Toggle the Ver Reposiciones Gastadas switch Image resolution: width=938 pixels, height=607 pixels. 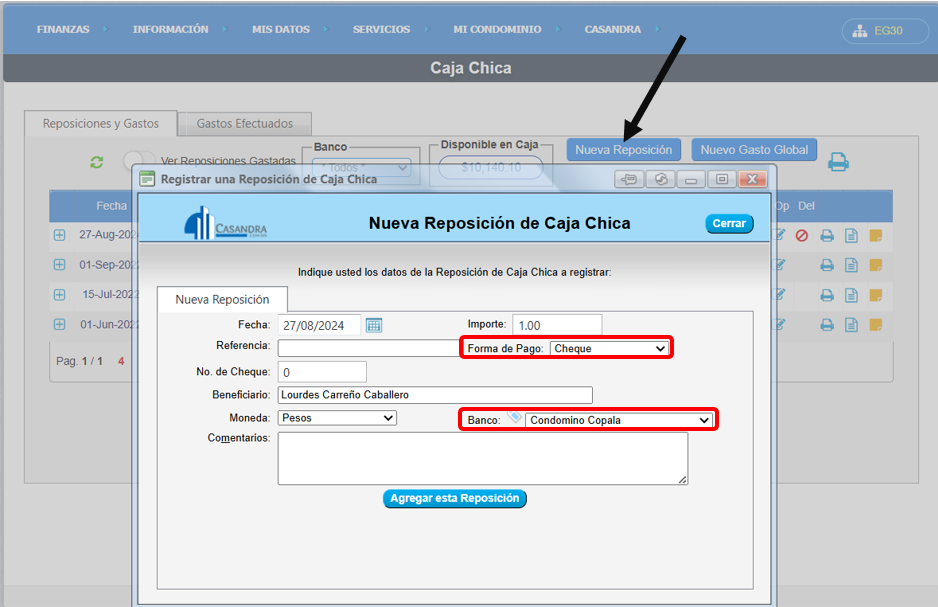pyautogui.click(x=138, y=161)
